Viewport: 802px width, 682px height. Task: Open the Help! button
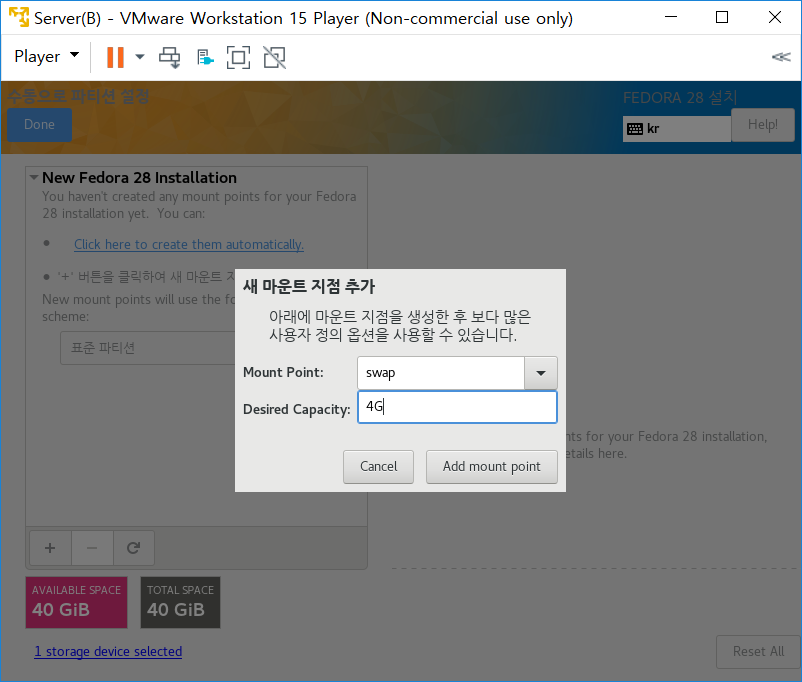763,125
